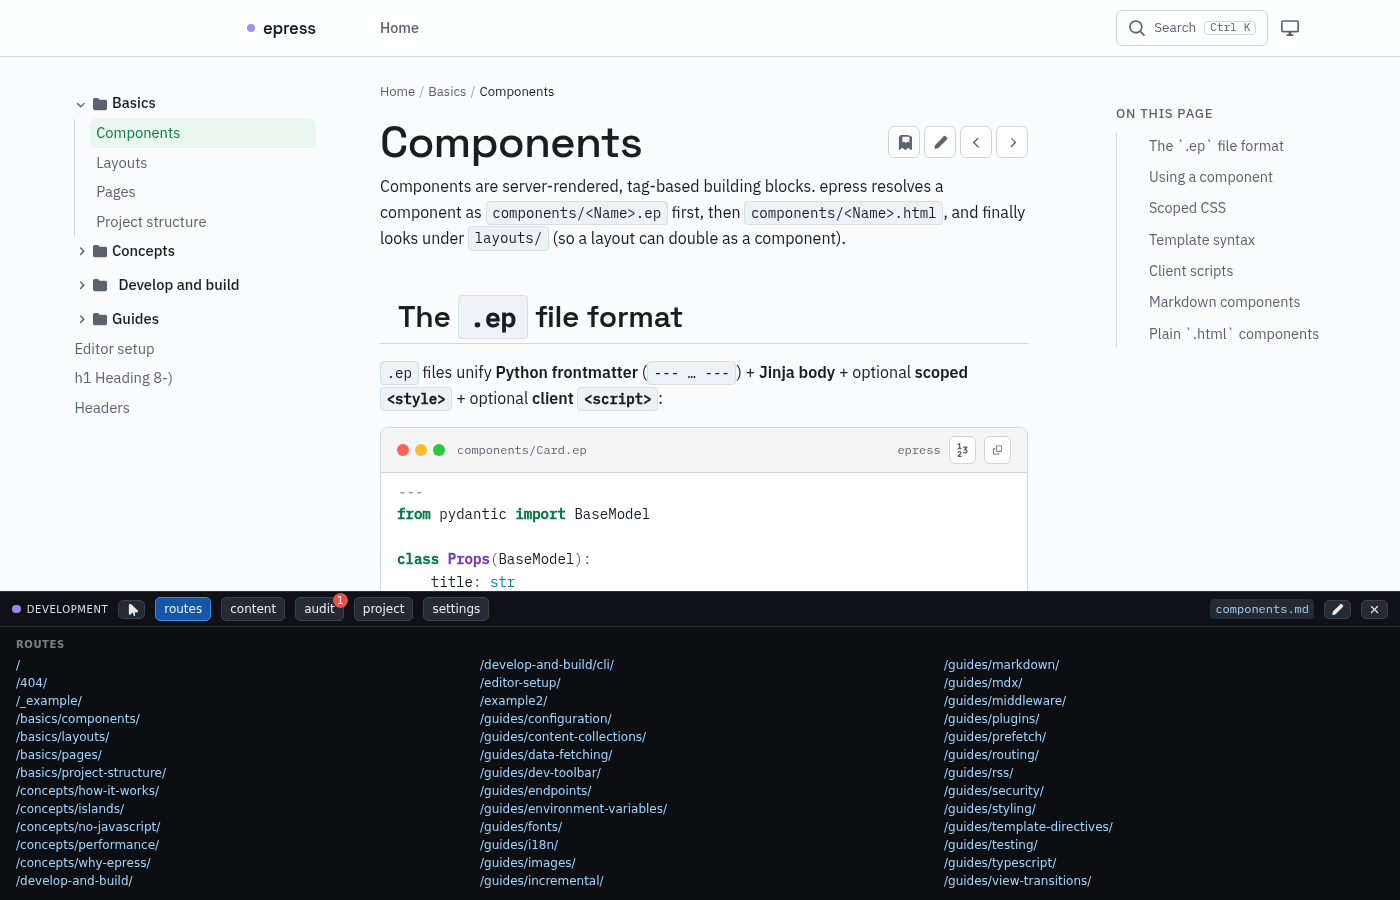Open the audit tab with the notification badge

tap(320, 609)
